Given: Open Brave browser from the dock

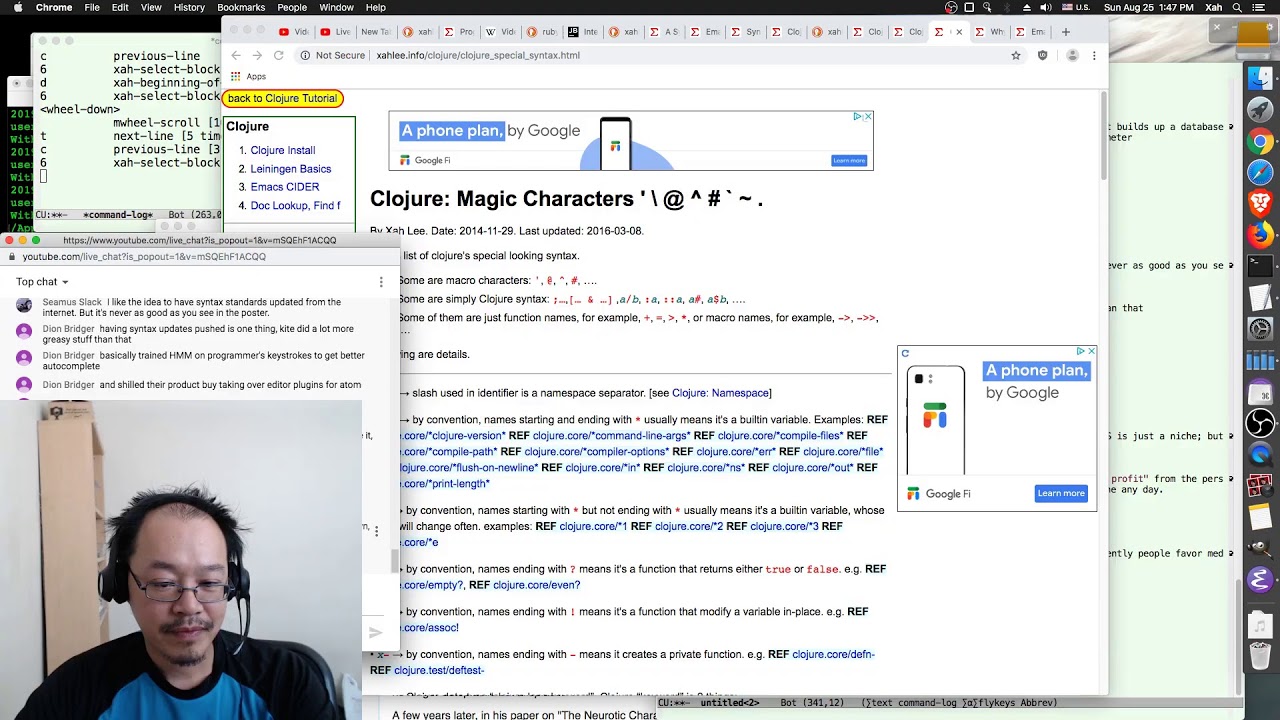Looking at the screenshot, I should pyautogui.click(x=1260, y=203).
